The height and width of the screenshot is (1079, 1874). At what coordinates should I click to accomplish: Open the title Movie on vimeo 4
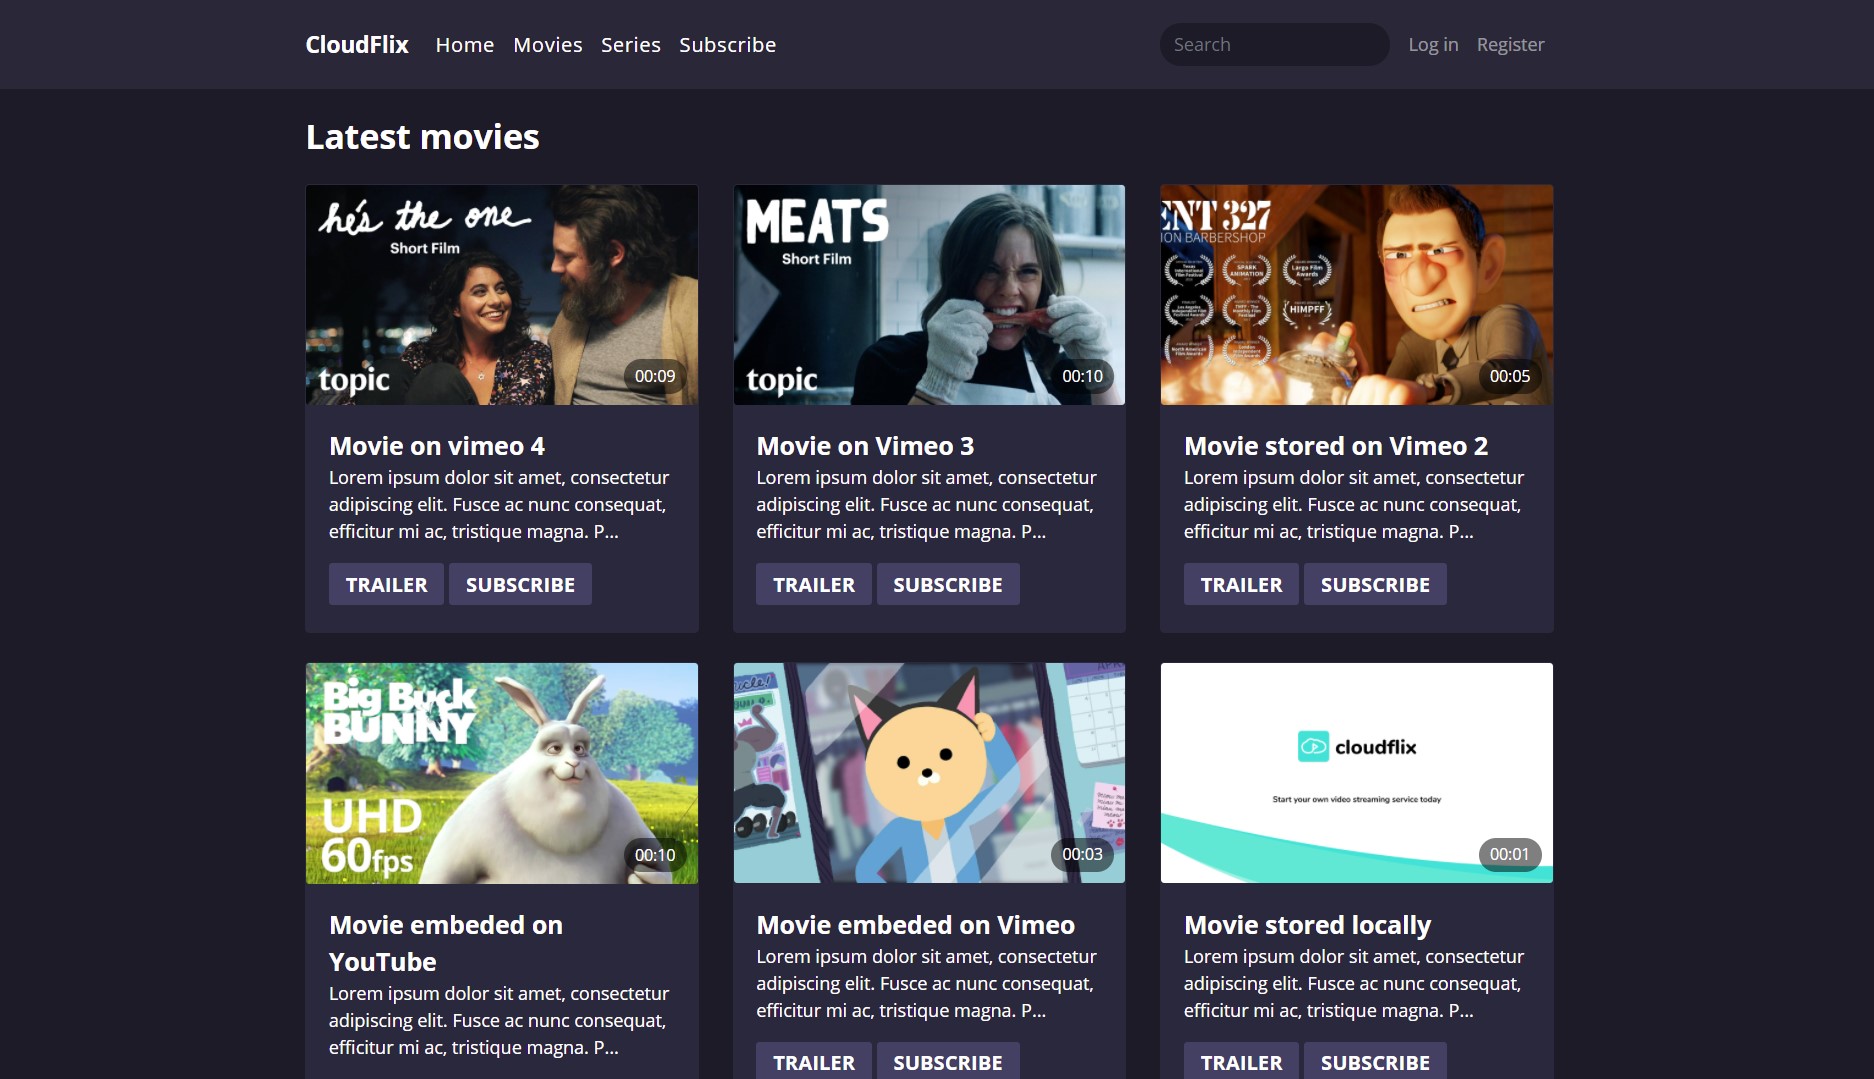[437, 446]
